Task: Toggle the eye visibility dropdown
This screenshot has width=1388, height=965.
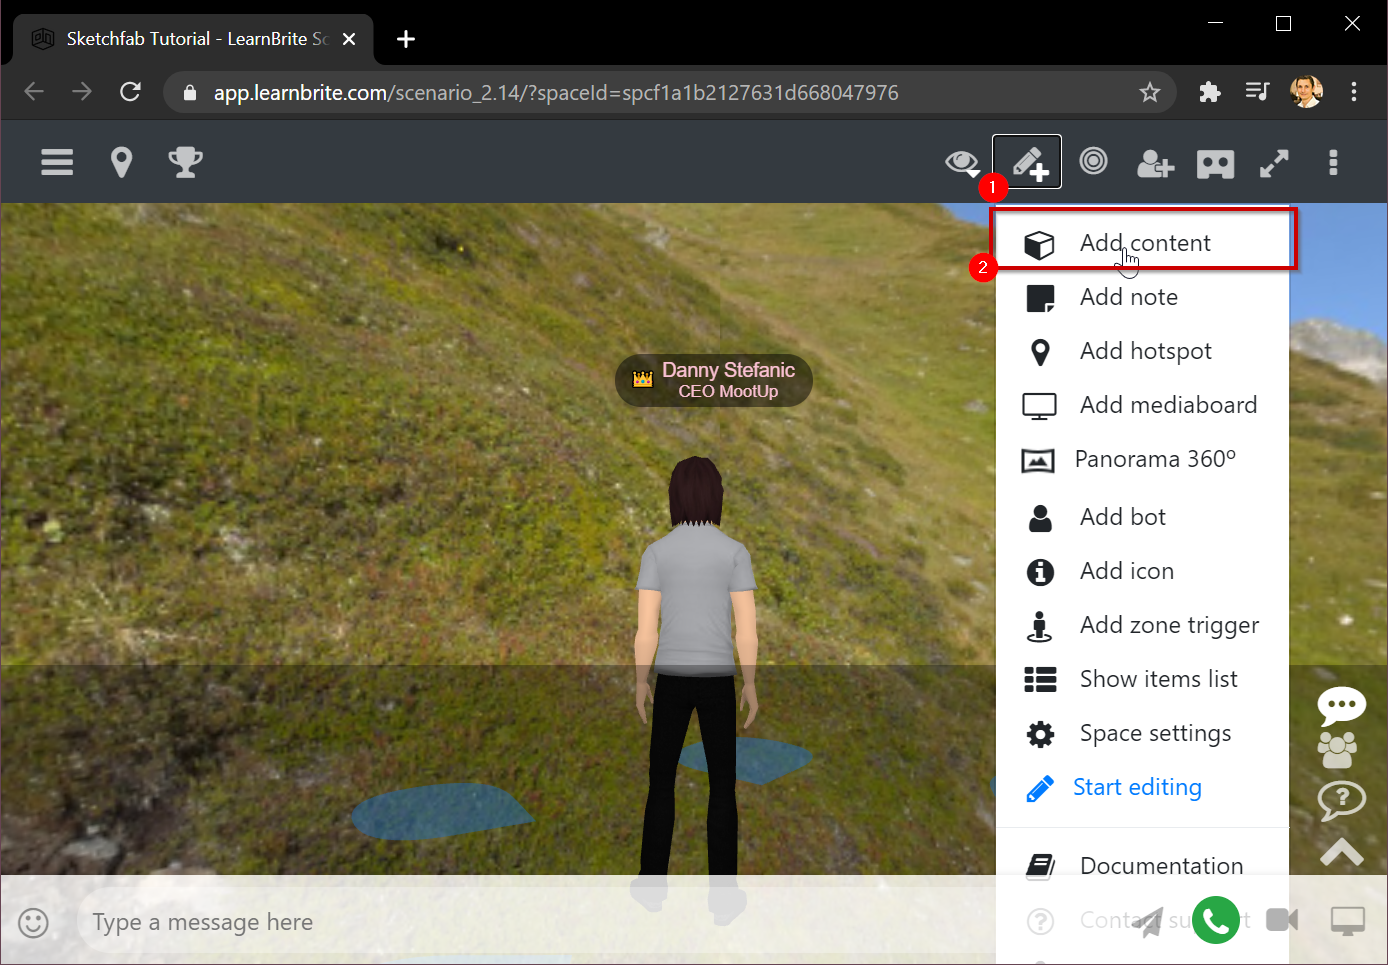Action: (x=962, y=163)
